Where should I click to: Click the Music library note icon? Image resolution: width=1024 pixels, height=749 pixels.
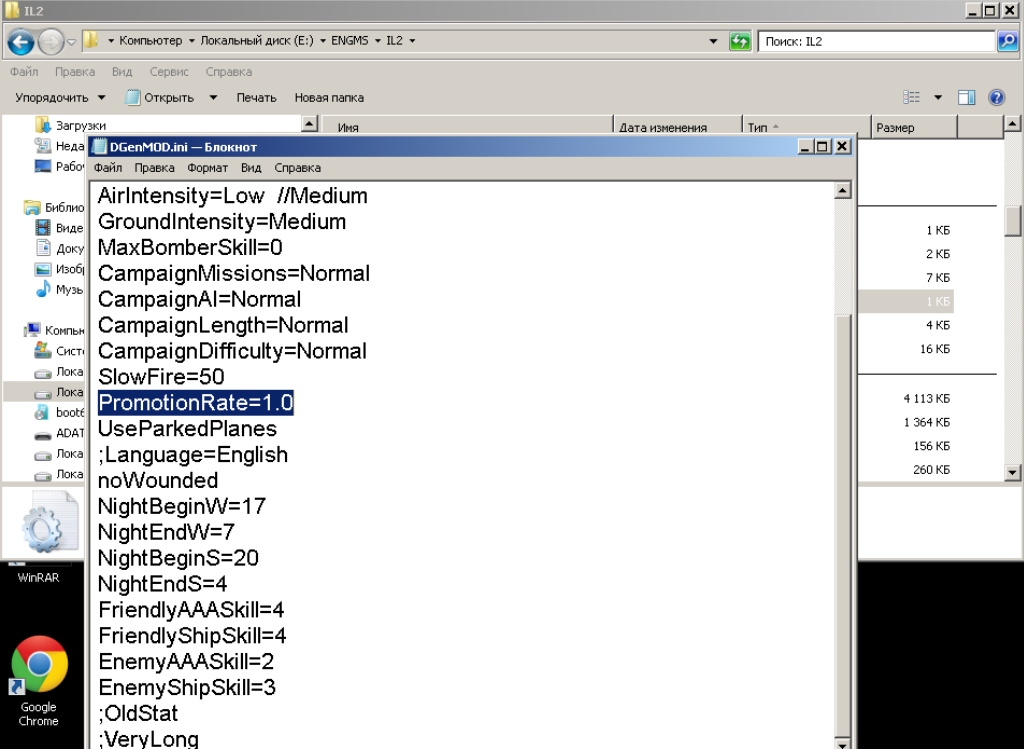point(43,289)
